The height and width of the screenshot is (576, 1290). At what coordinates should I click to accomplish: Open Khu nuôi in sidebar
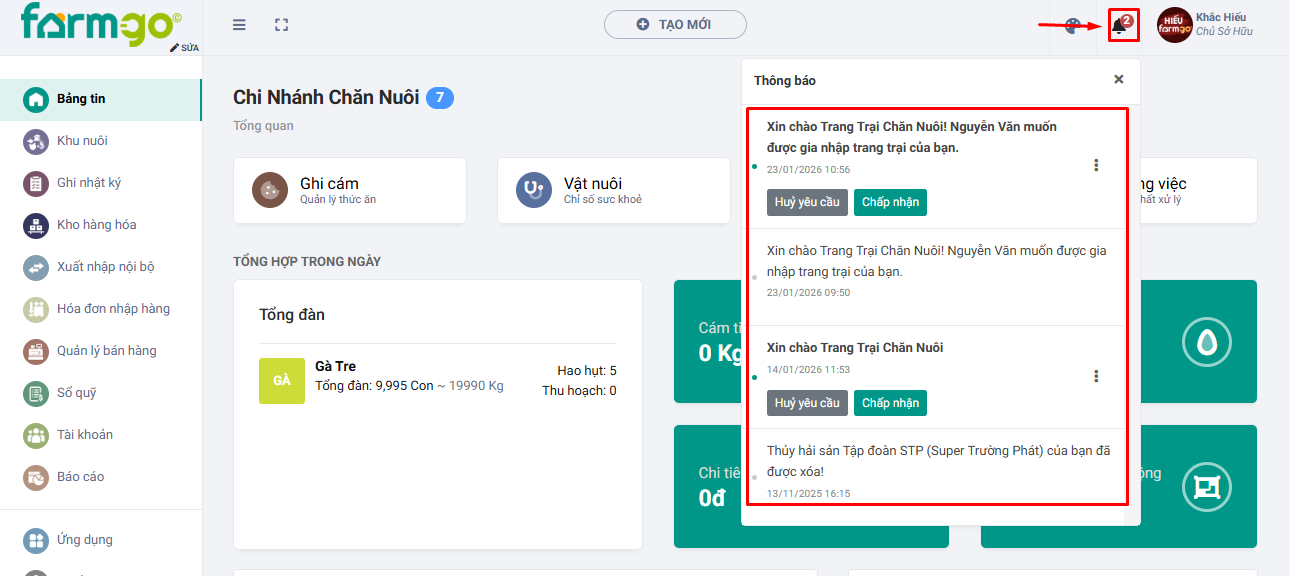click(82, 141)
